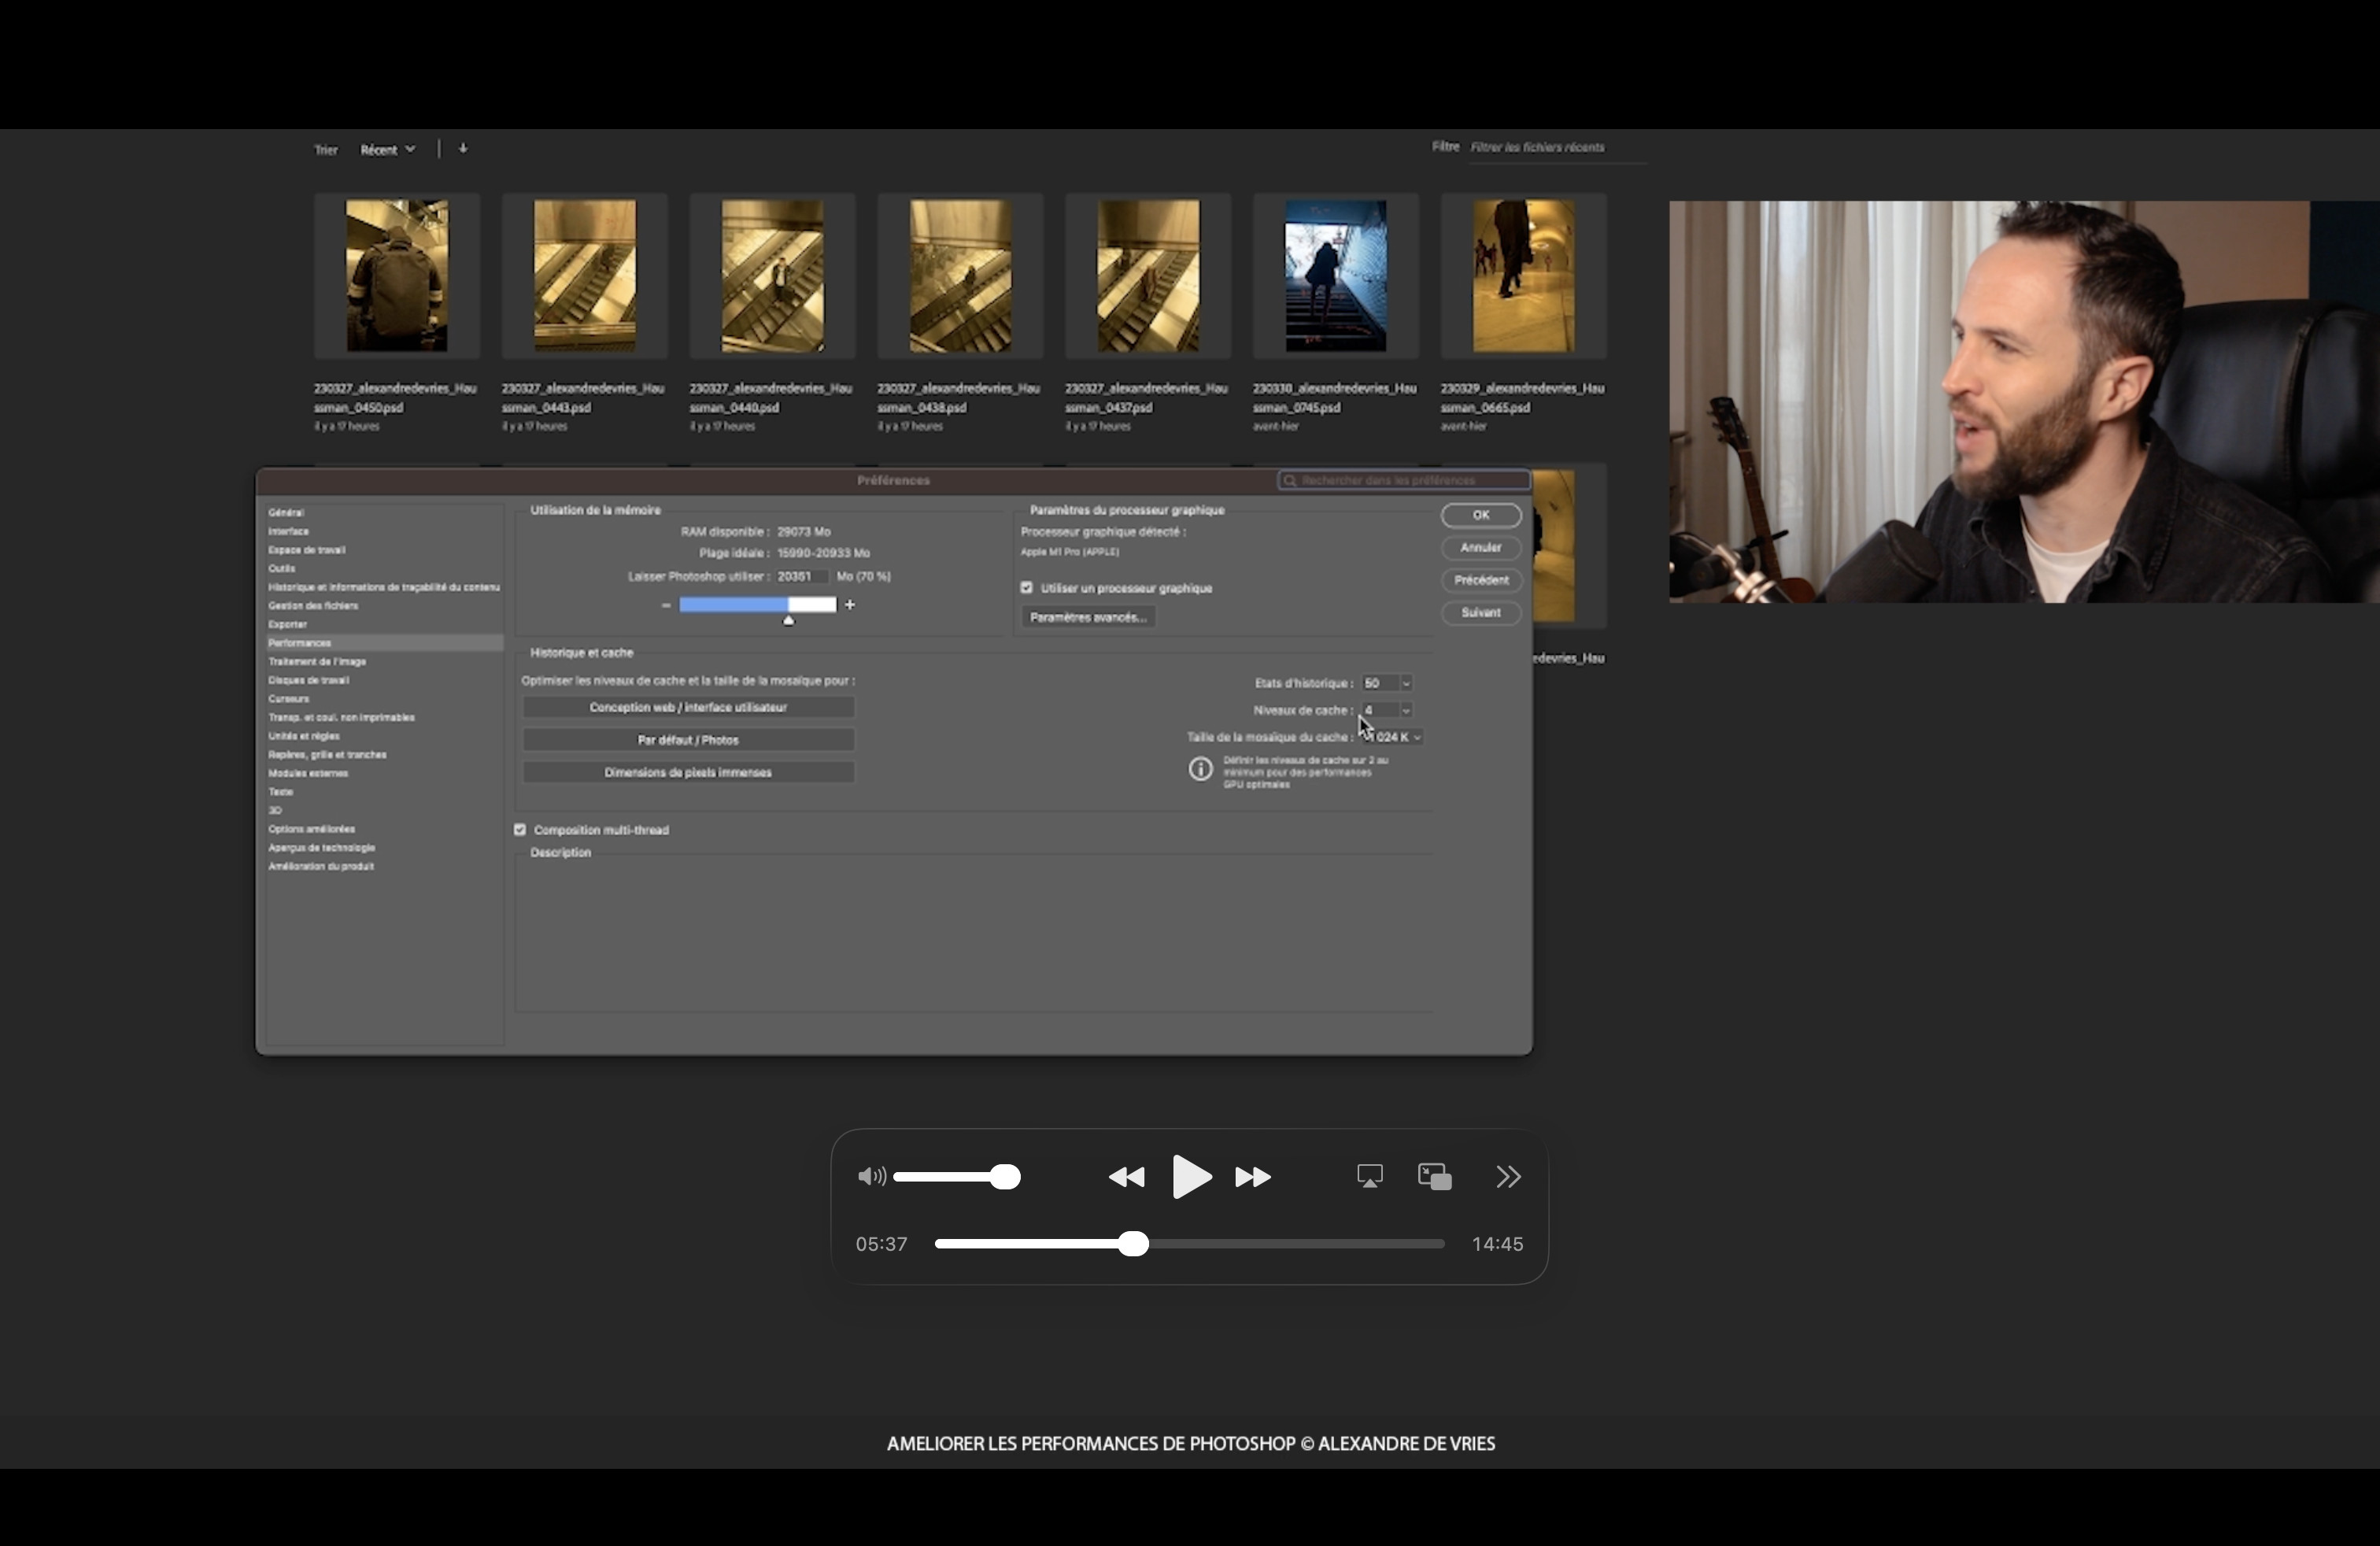Click the rewind icon in the player
2380x1546 pixels.
point(1127,1177)
